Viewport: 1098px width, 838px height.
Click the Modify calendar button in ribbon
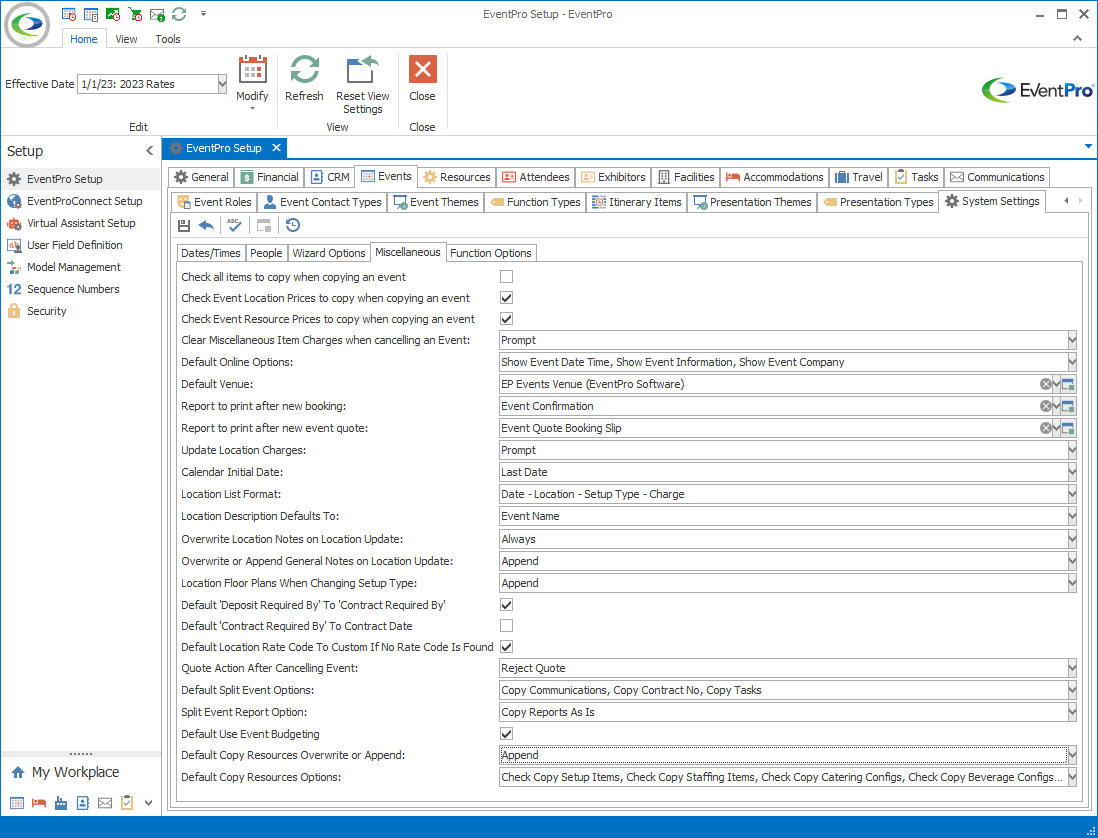click(x=252, y=83)
